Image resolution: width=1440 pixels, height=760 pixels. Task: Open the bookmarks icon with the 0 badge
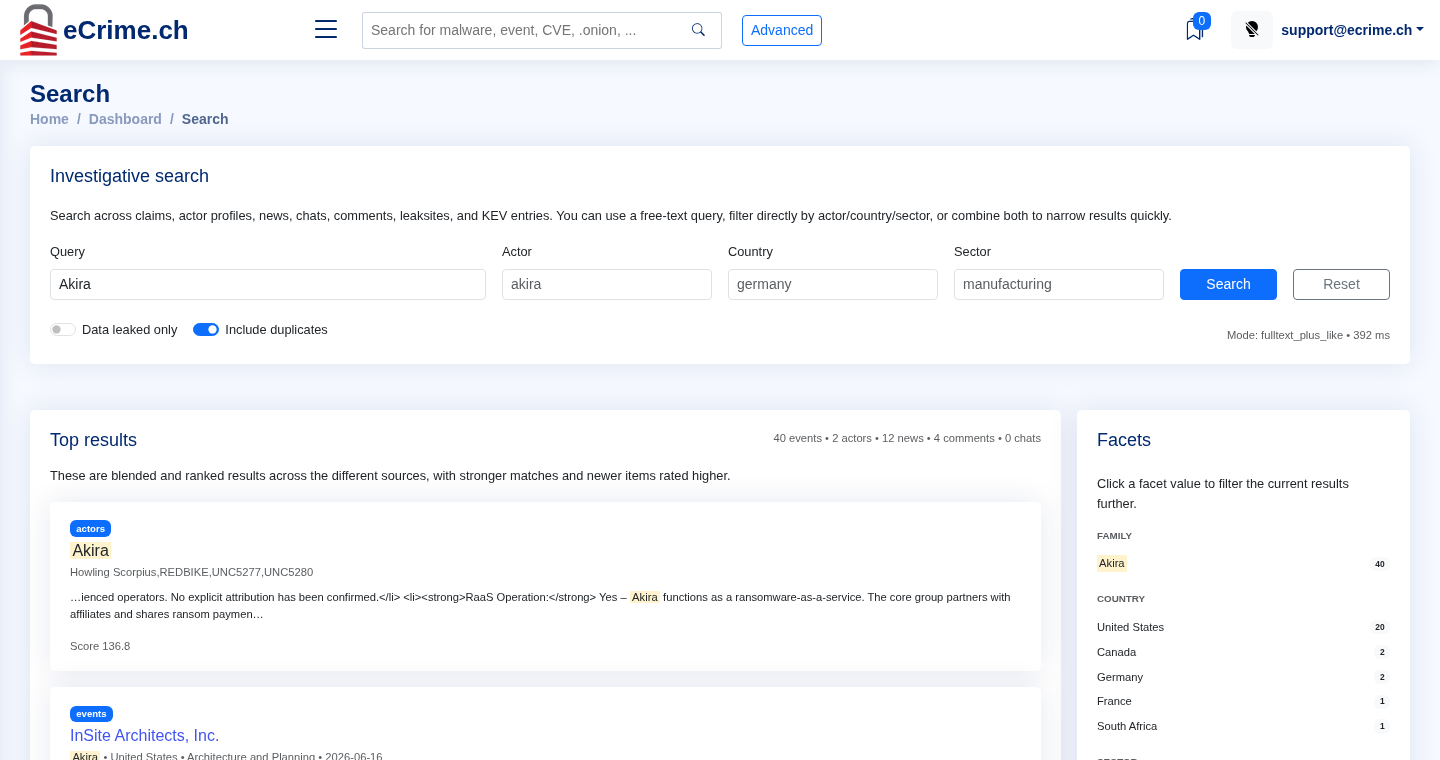tap(1194, 30)
